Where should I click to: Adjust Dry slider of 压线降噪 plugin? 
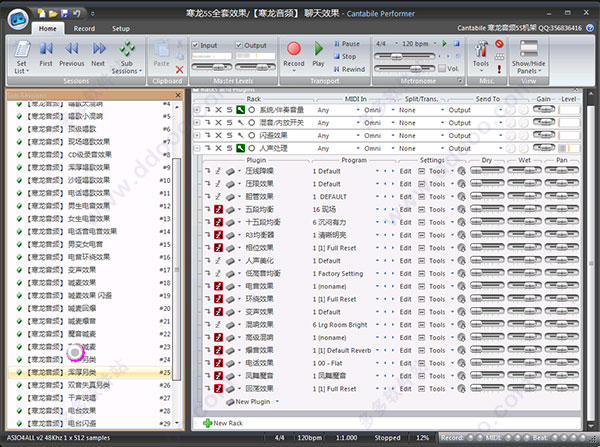487,171
